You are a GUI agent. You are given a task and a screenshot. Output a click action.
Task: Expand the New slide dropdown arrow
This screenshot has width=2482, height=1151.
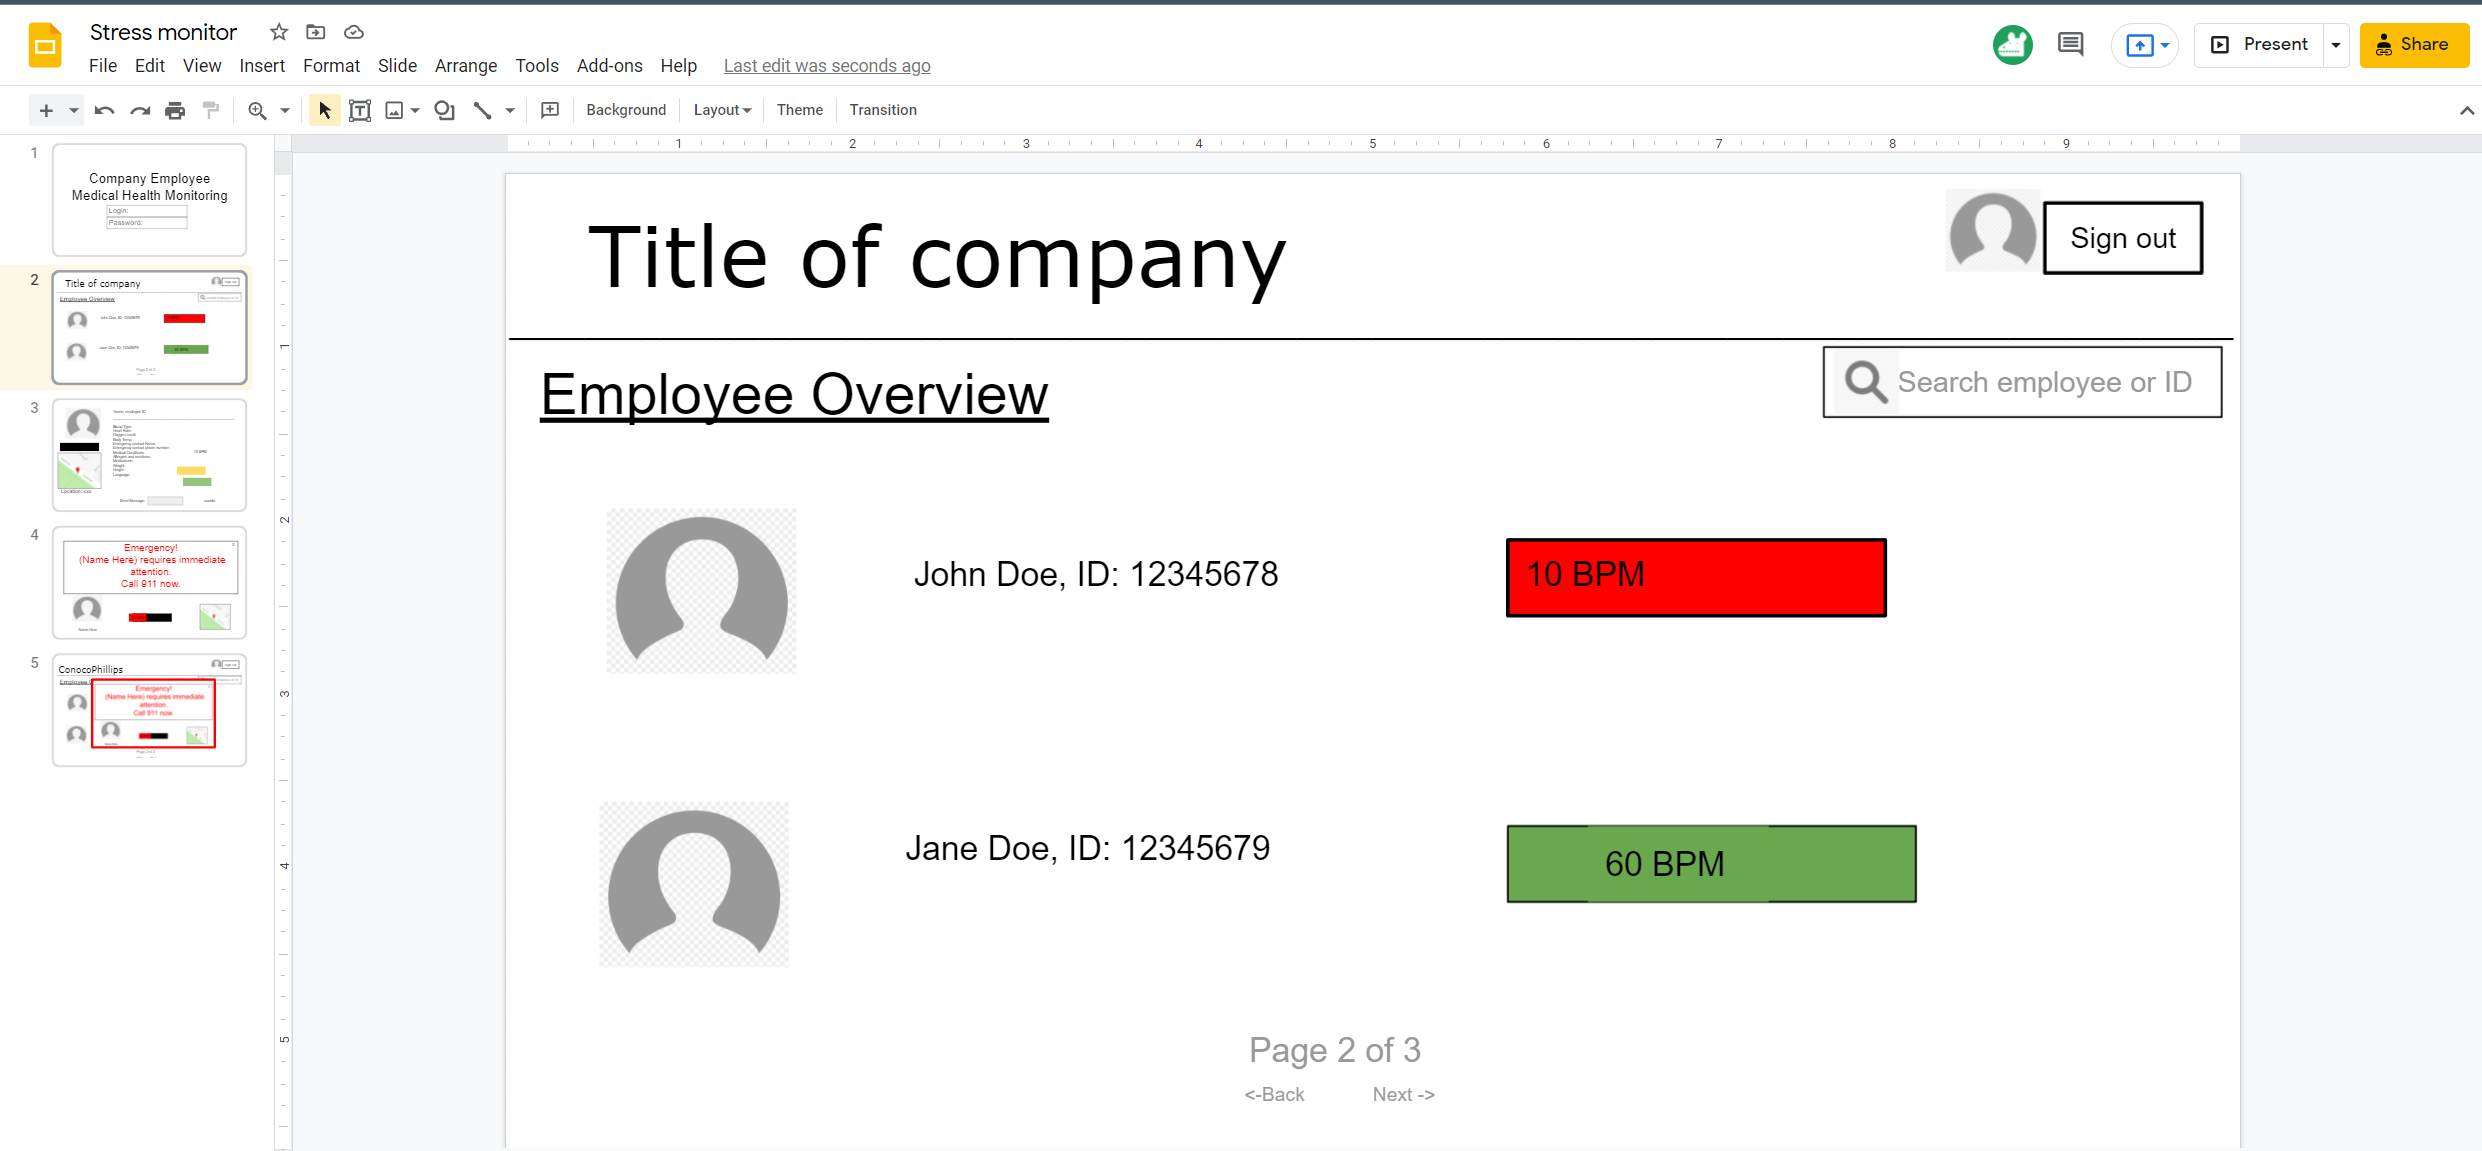[x=74, y=110]
